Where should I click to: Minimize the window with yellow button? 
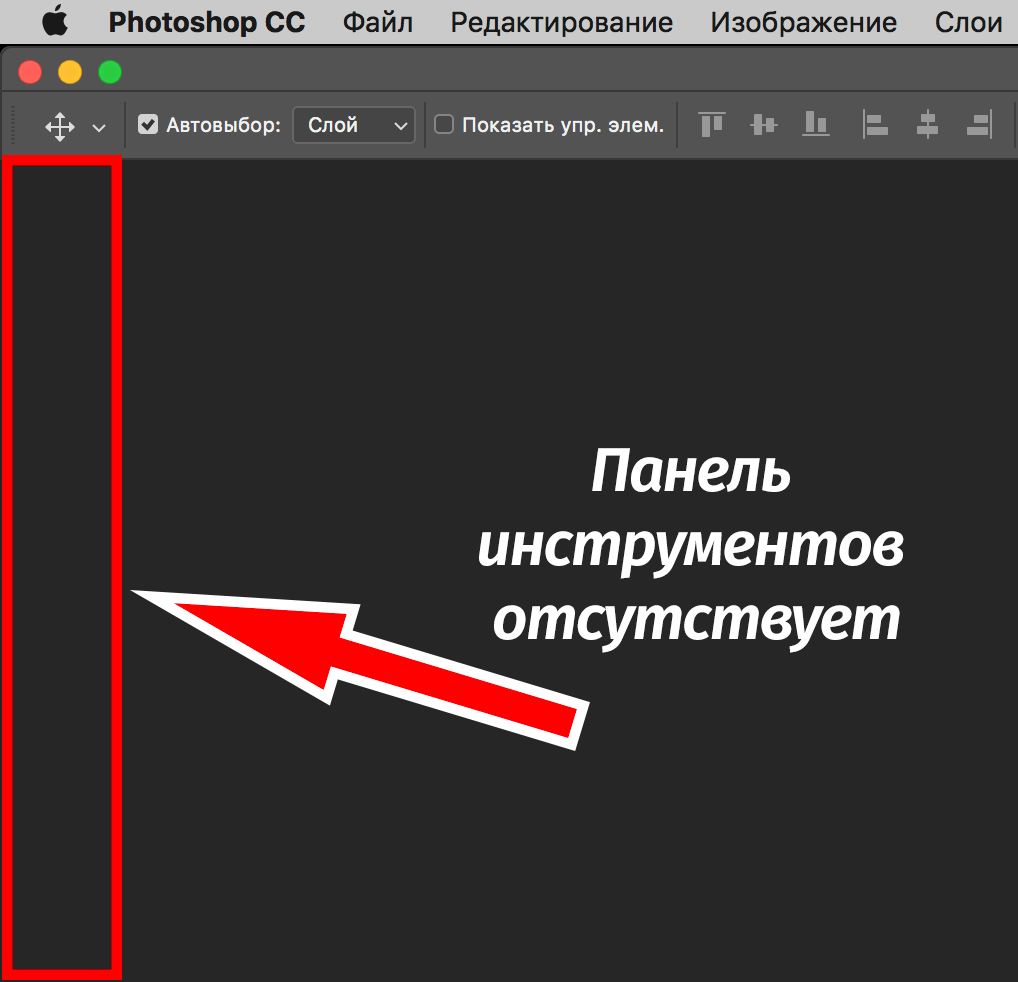pos(70,72)
